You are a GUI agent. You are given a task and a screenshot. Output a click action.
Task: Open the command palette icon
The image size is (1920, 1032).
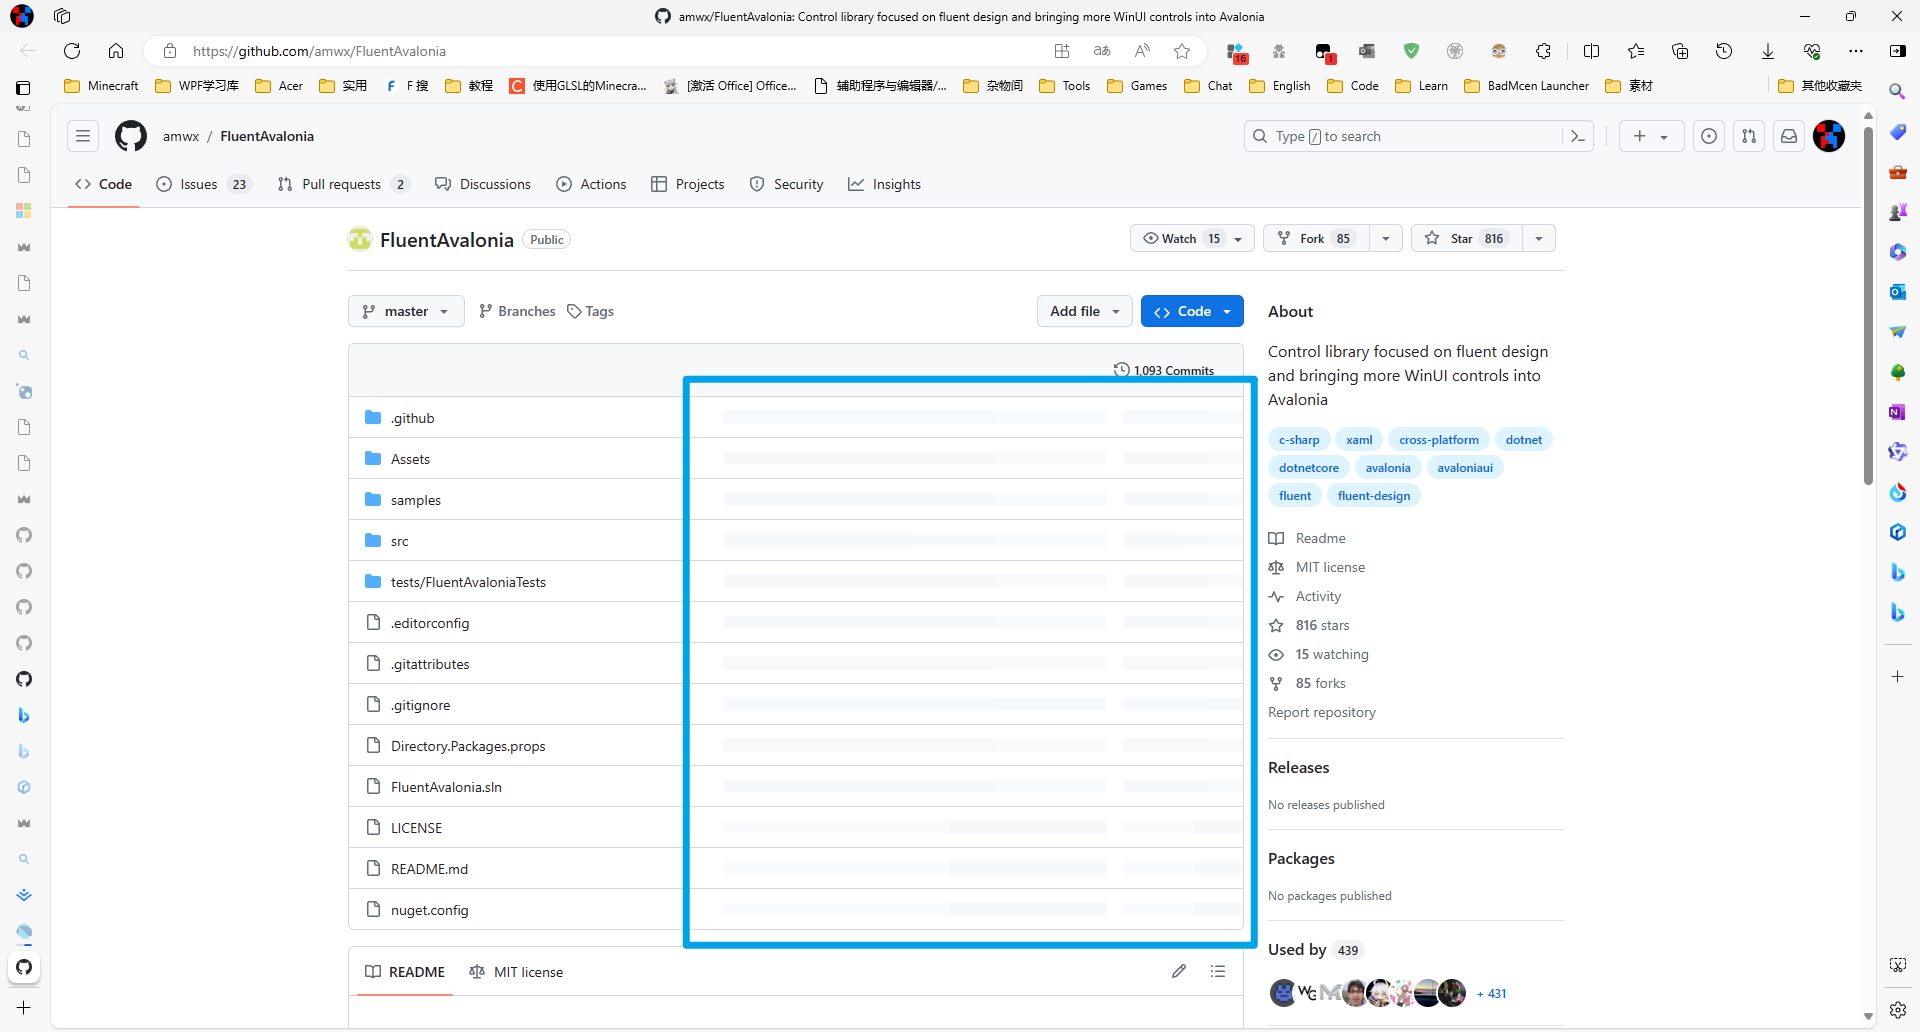click(1578, 136)
